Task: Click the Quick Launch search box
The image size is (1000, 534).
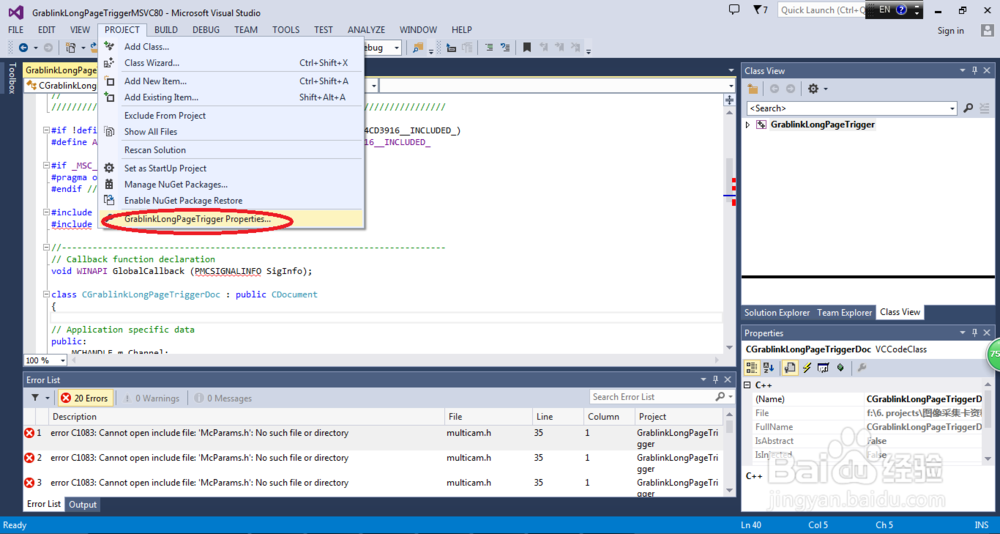Action: pyautogui.click(x=821, y=10)
